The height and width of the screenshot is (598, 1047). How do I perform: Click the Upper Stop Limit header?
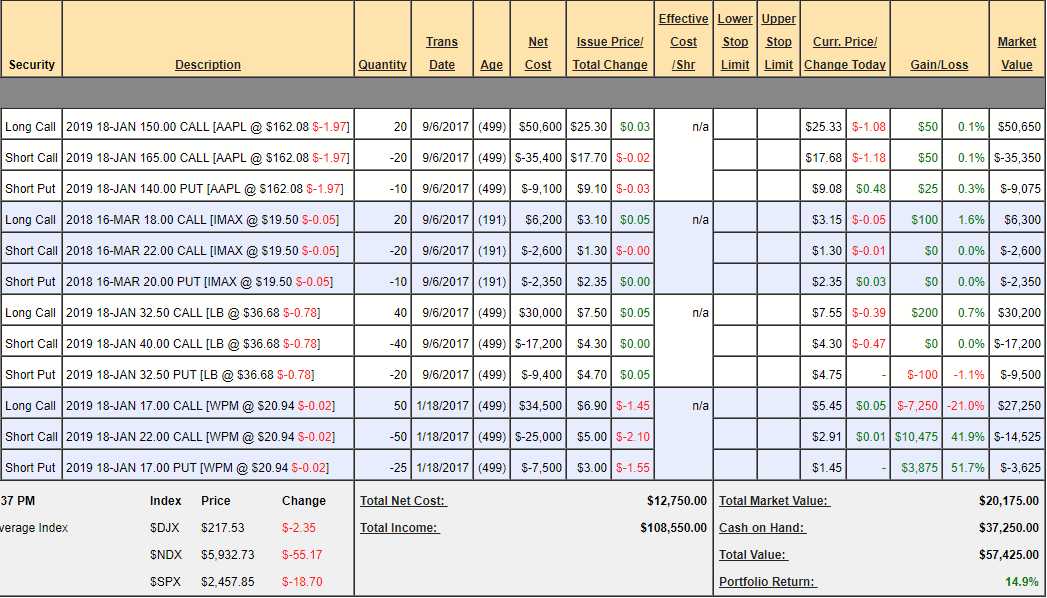pos(778,41)
